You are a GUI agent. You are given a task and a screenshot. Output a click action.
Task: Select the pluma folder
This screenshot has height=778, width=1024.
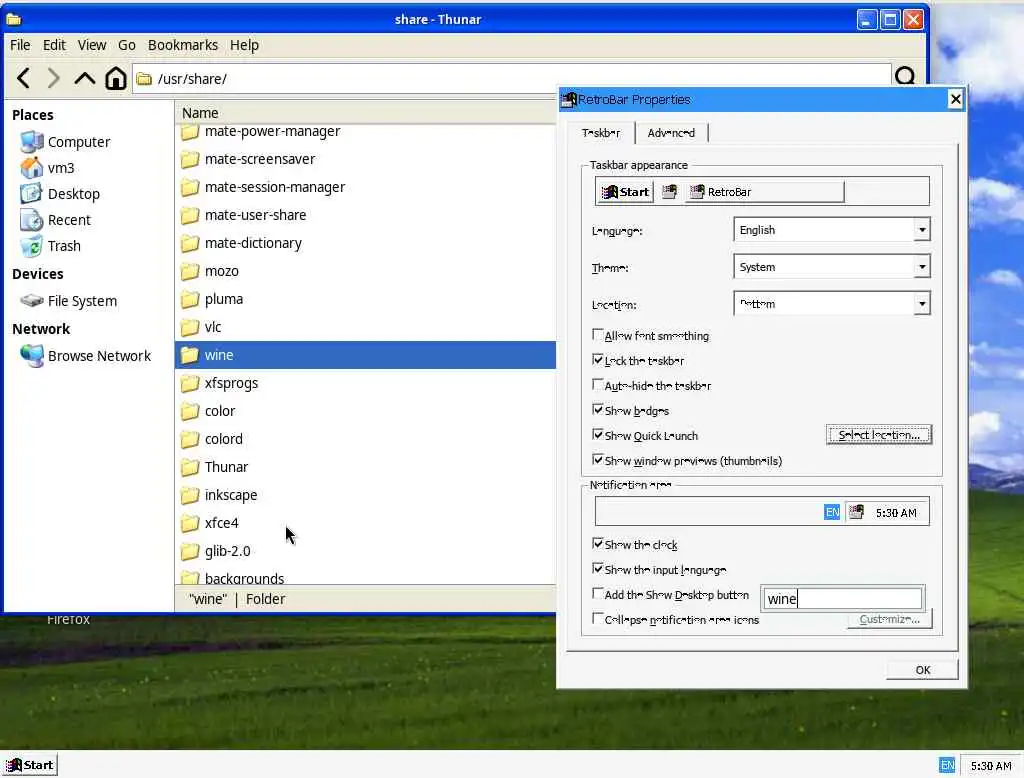click(212, 300)
